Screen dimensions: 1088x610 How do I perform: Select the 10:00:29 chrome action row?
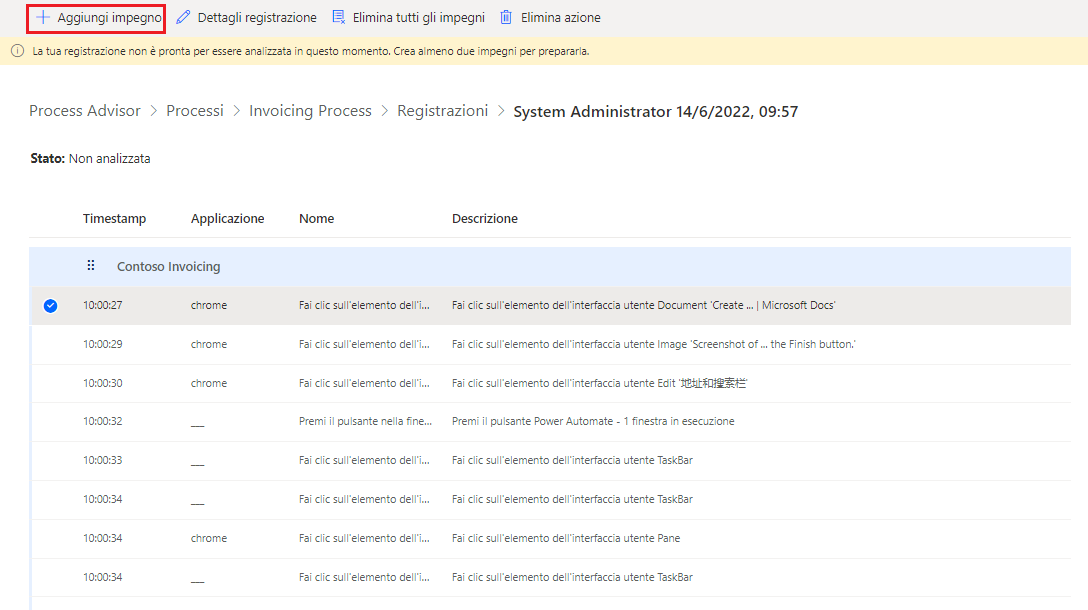point(550,345)
